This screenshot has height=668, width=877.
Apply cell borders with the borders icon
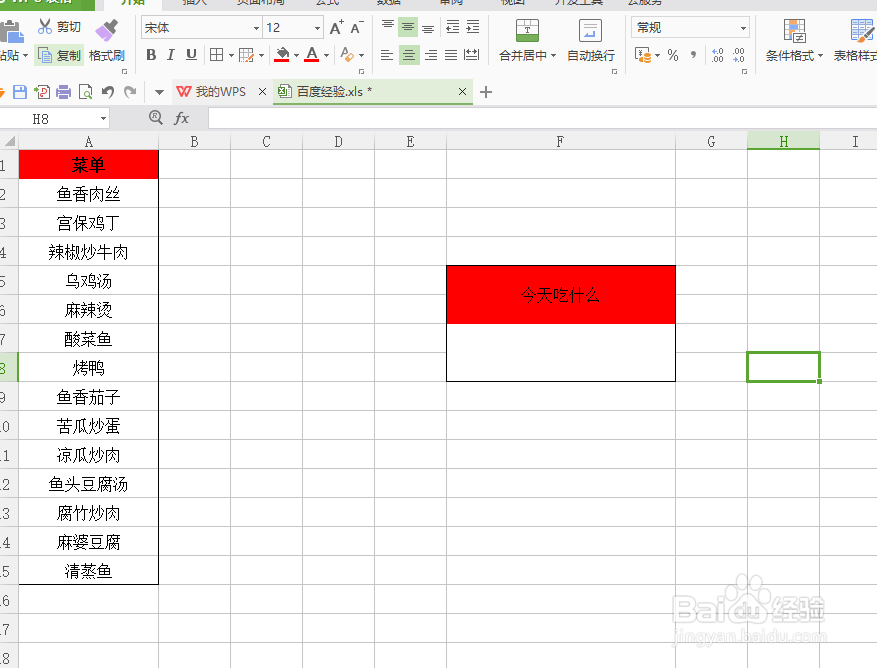click(216, 55)
